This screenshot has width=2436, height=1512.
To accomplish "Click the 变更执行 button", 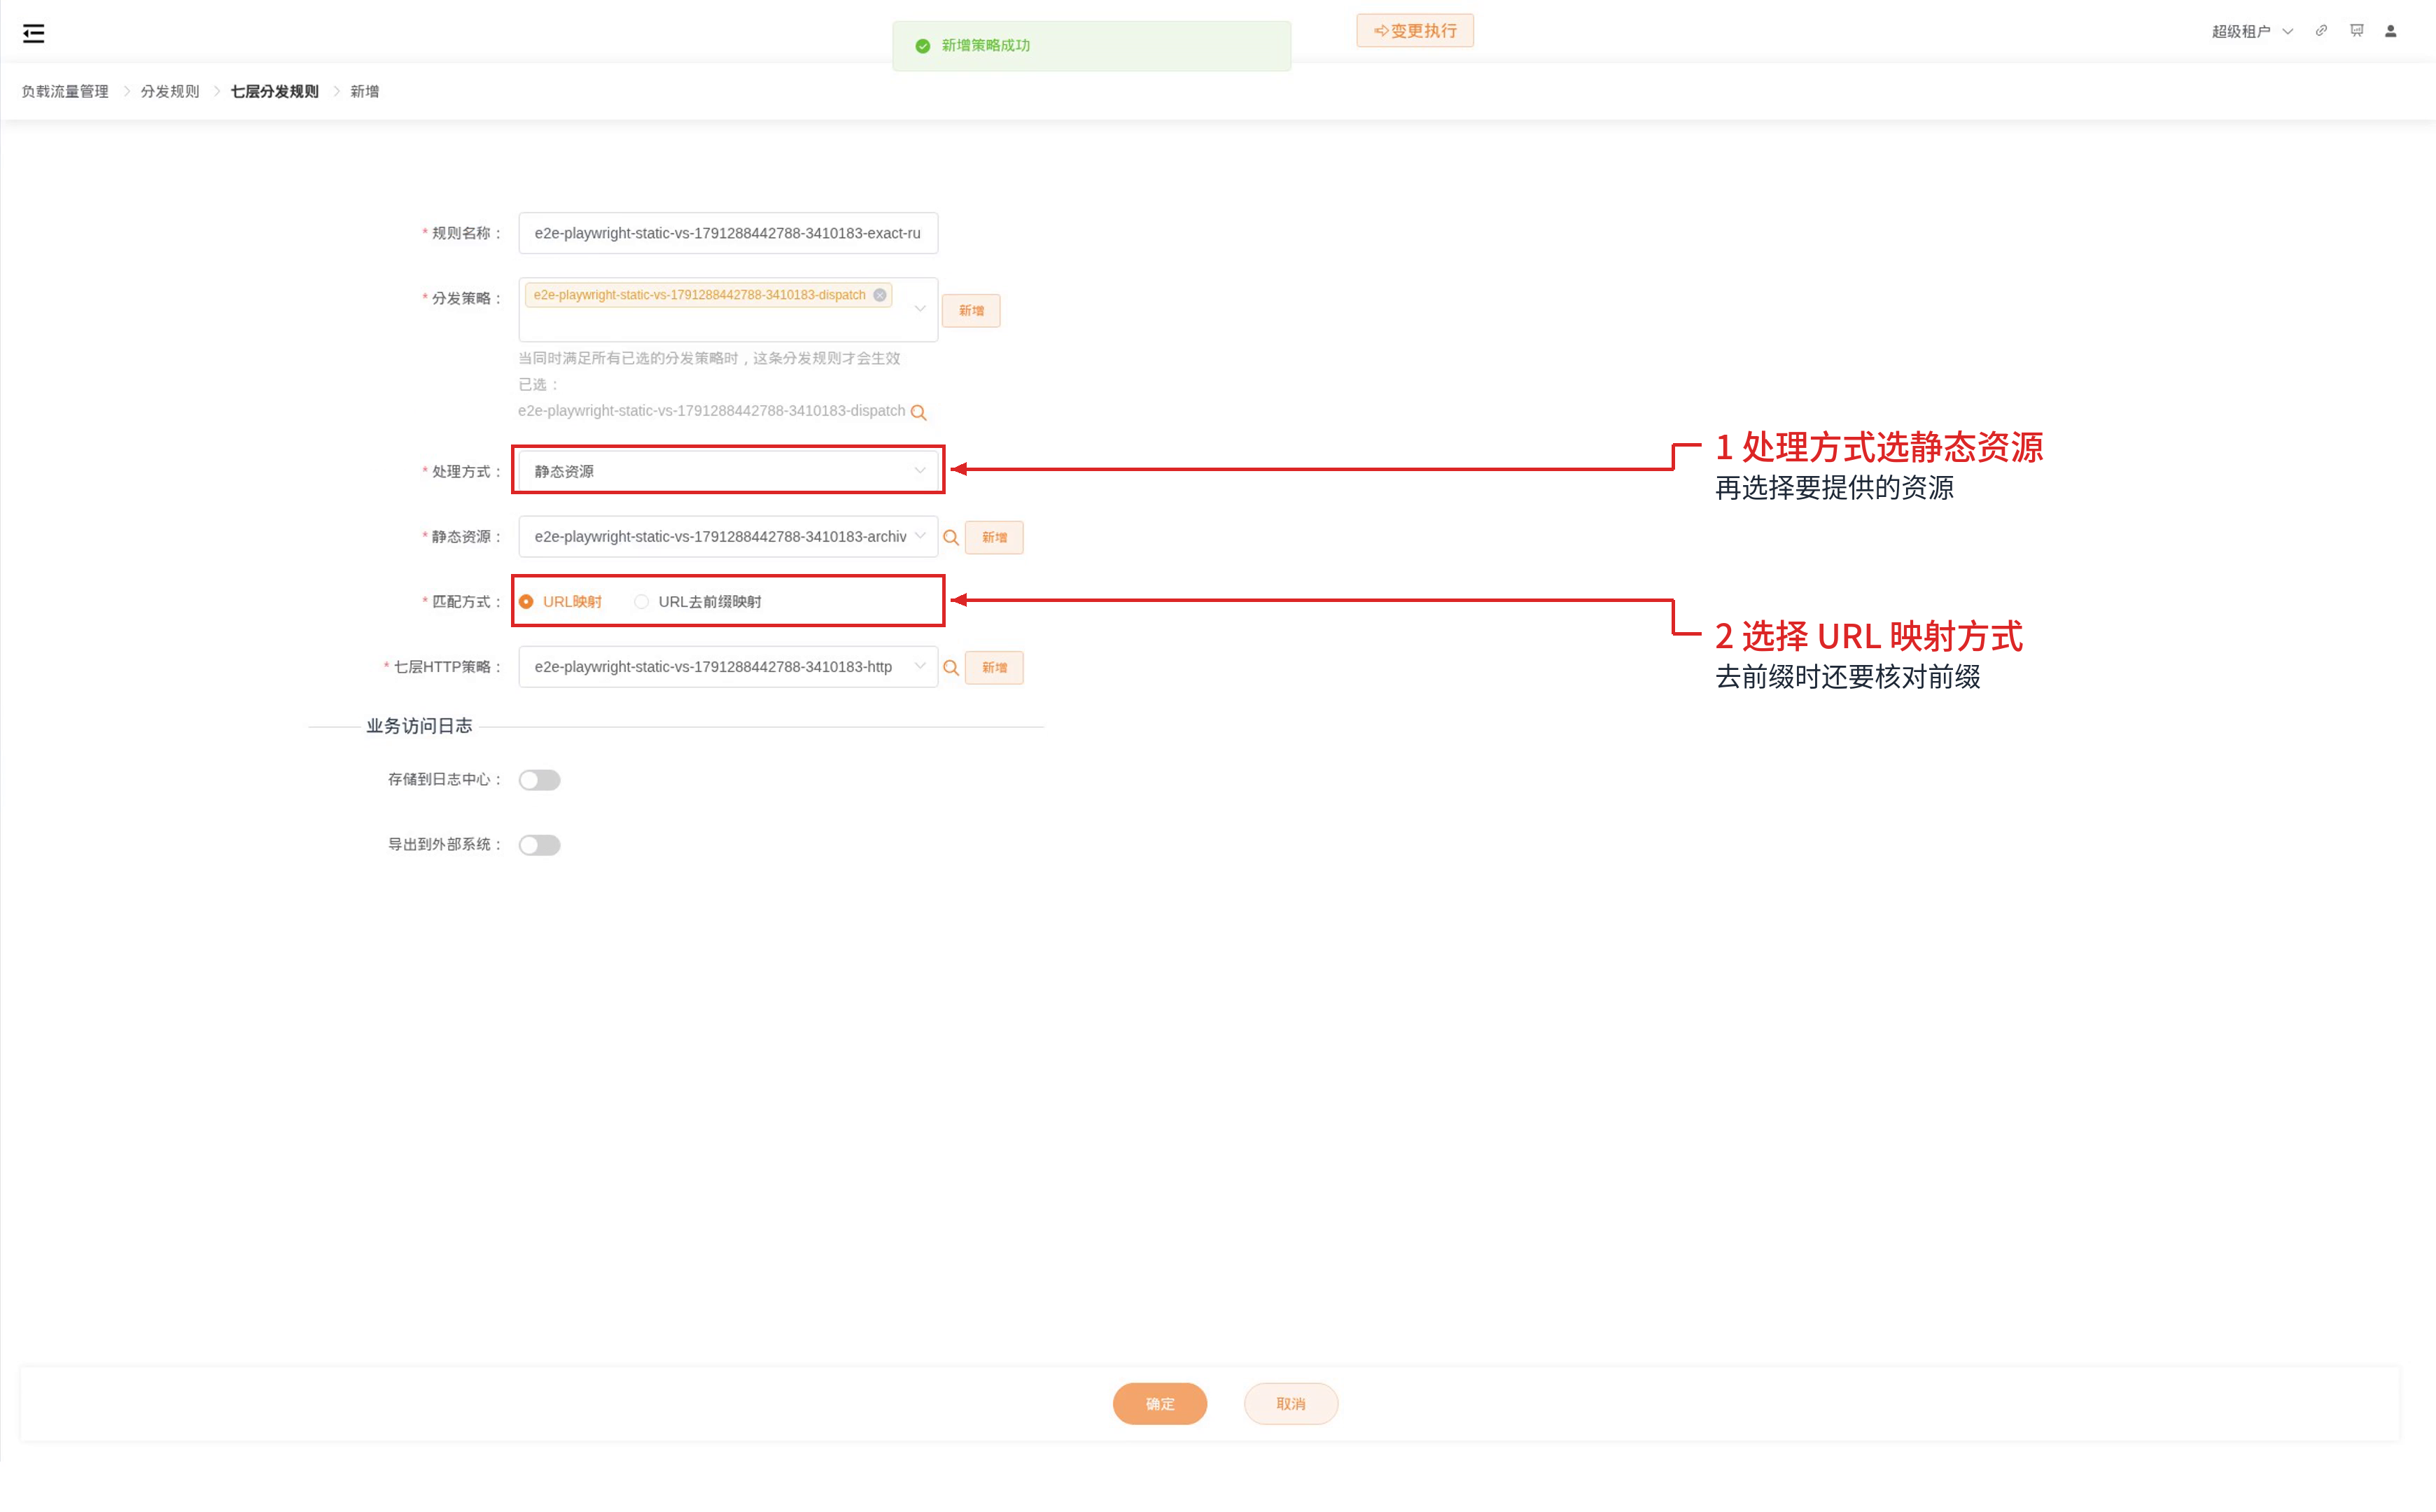I will [x=1415, y=31].
